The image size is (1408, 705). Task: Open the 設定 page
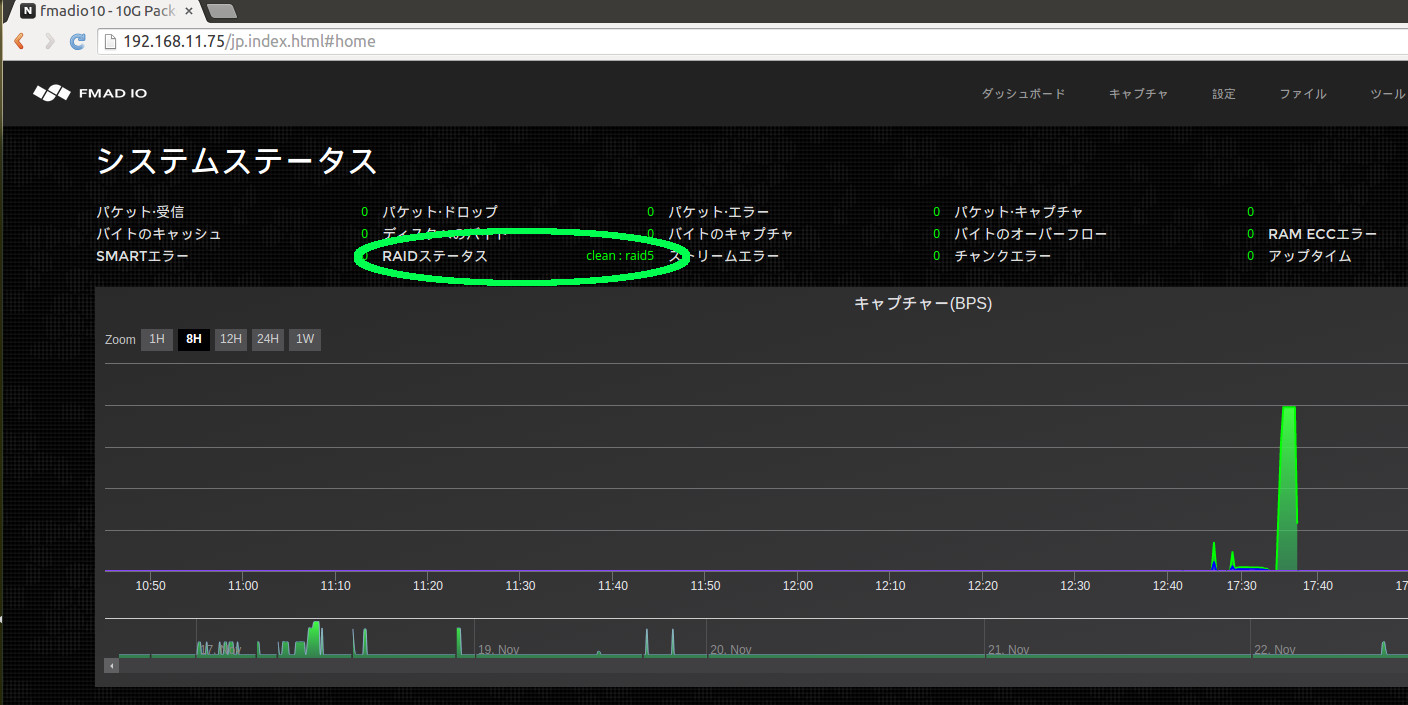point(1223,93)
